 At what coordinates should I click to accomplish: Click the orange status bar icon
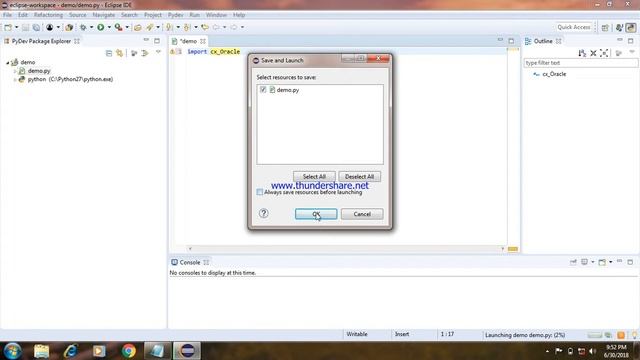tap(621, 335)
